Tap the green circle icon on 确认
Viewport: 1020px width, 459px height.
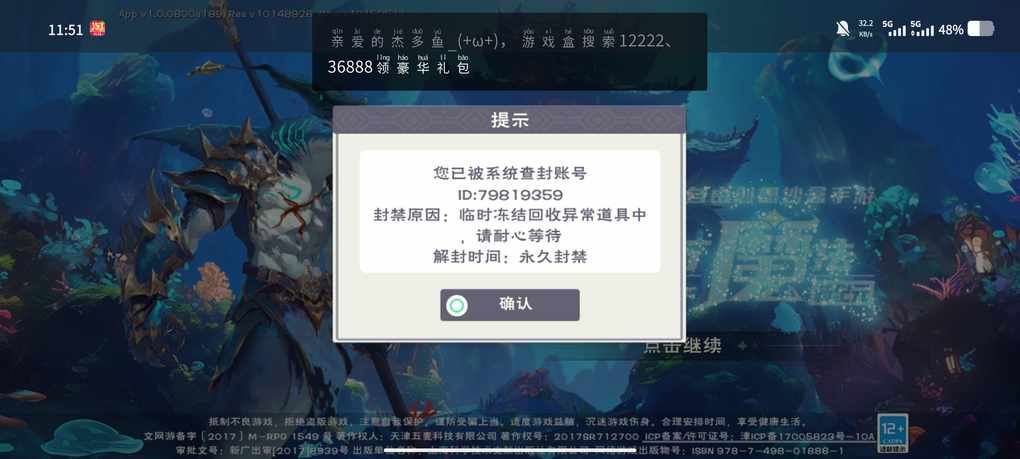point(457,306)
